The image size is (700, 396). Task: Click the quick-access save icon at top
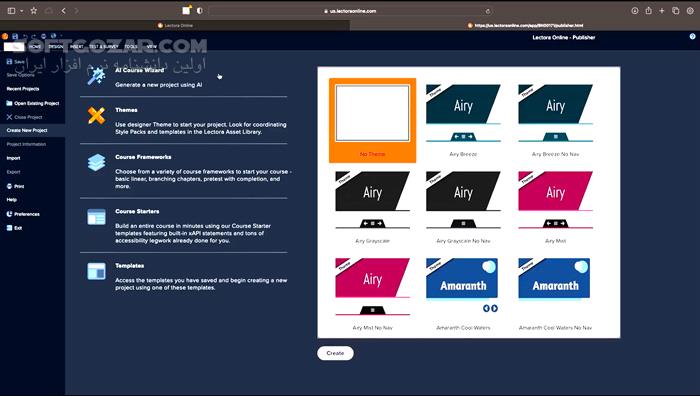pyautogui.click(x=15, y=36)
